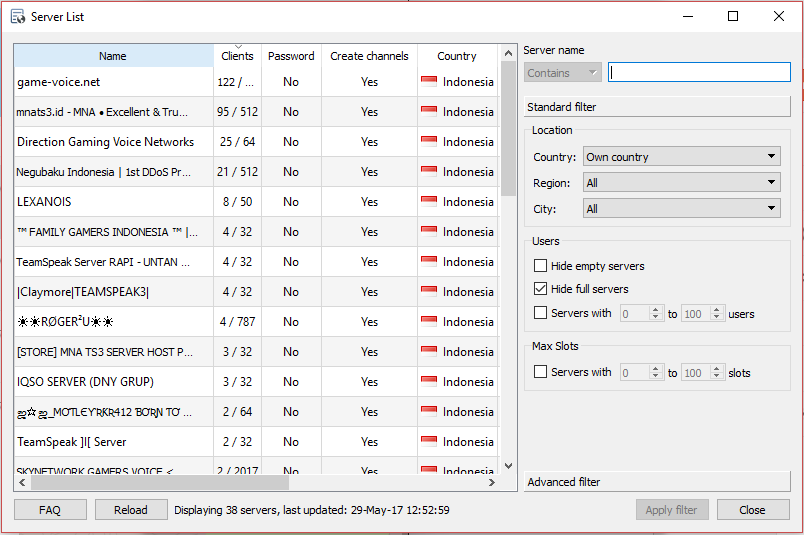Select the RØGER²U server row
This screenshot has width=804, height=535.
click(x=256, y=322)
